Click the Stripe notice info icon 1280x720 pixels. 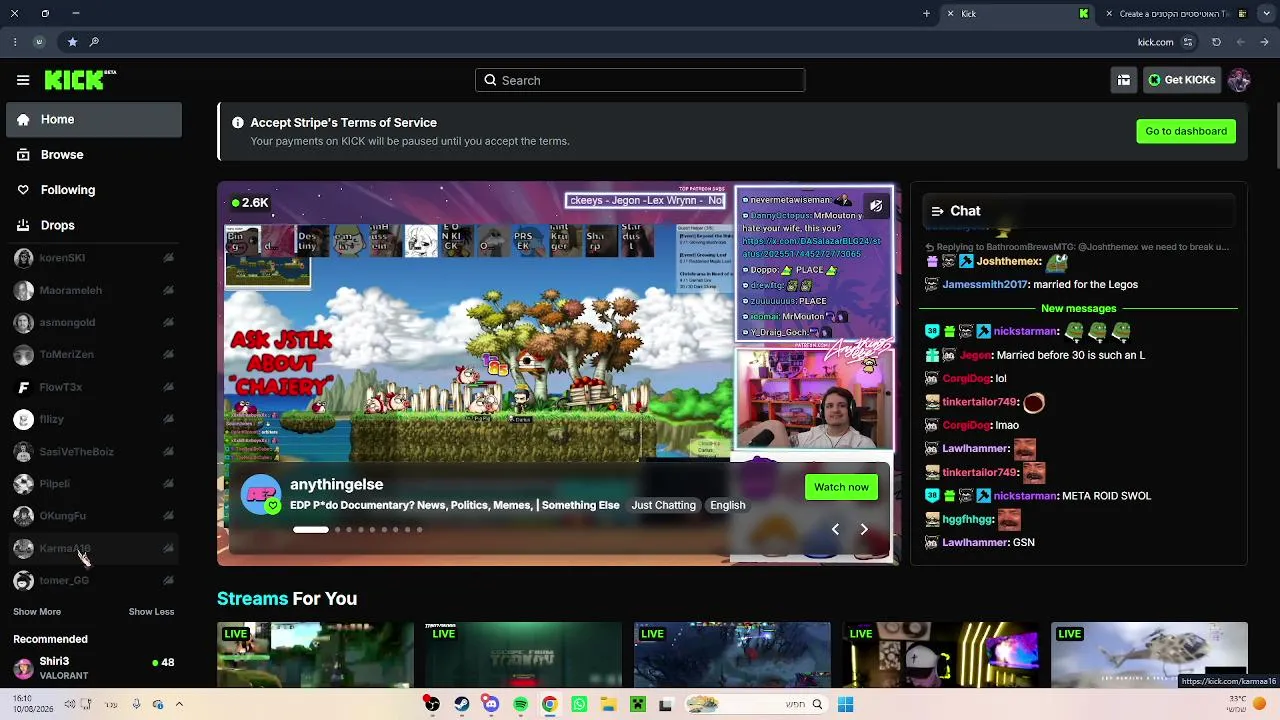(x=238, y=123)
